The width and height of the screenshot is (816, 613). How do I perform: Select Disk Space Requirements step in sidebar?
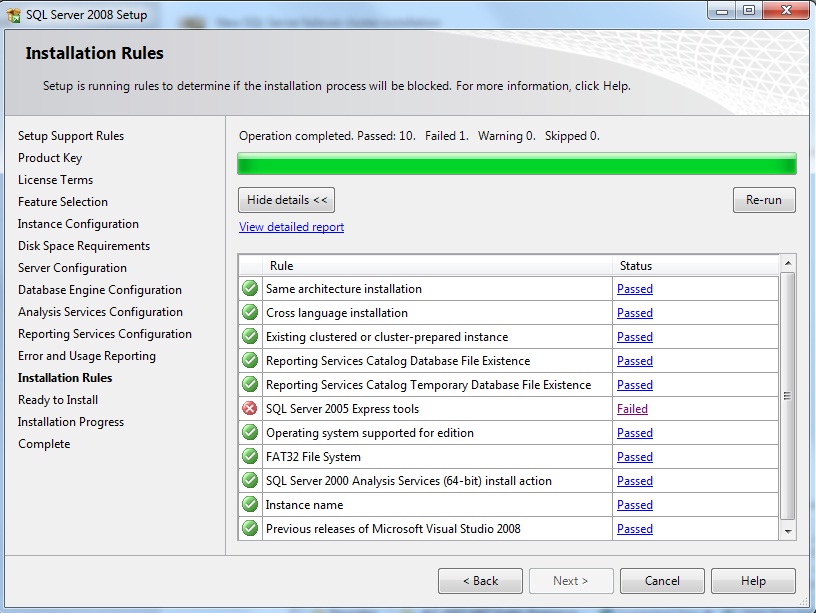click(84, 246)
